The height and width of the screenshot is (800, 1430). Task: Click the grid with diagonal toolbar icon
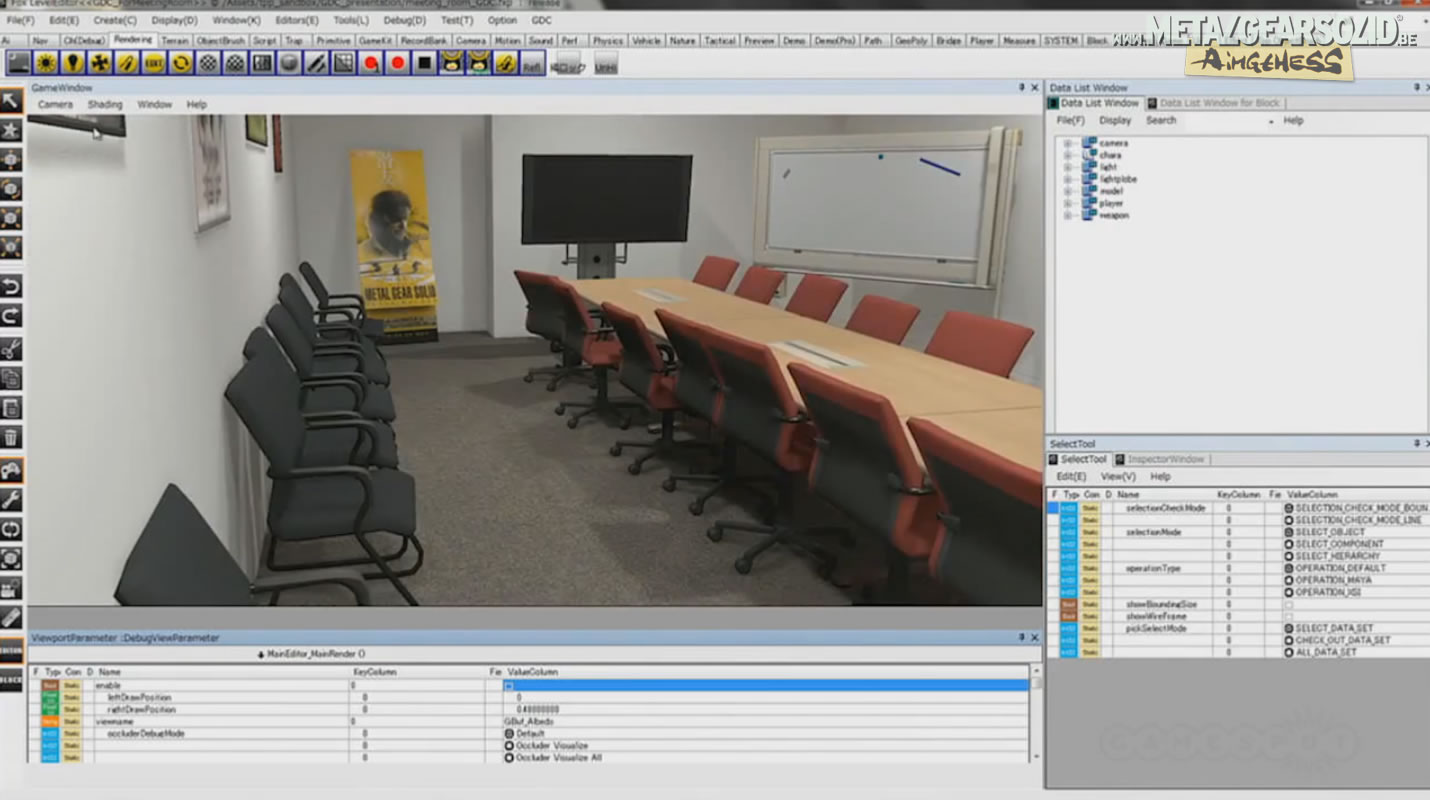pos(343,63)
